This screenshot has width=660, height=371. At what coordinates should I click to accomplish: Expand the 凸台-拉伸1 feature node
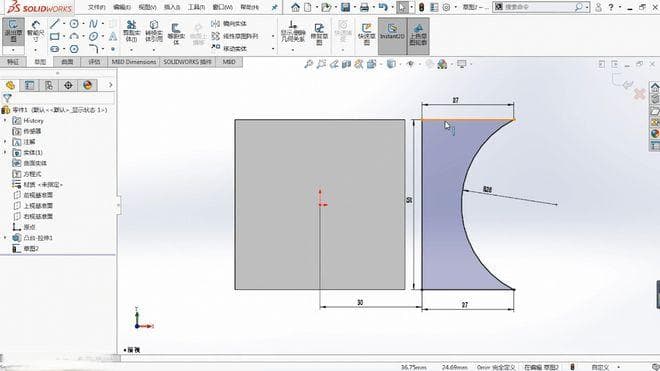pyautogui.click(x=5, y=238)
